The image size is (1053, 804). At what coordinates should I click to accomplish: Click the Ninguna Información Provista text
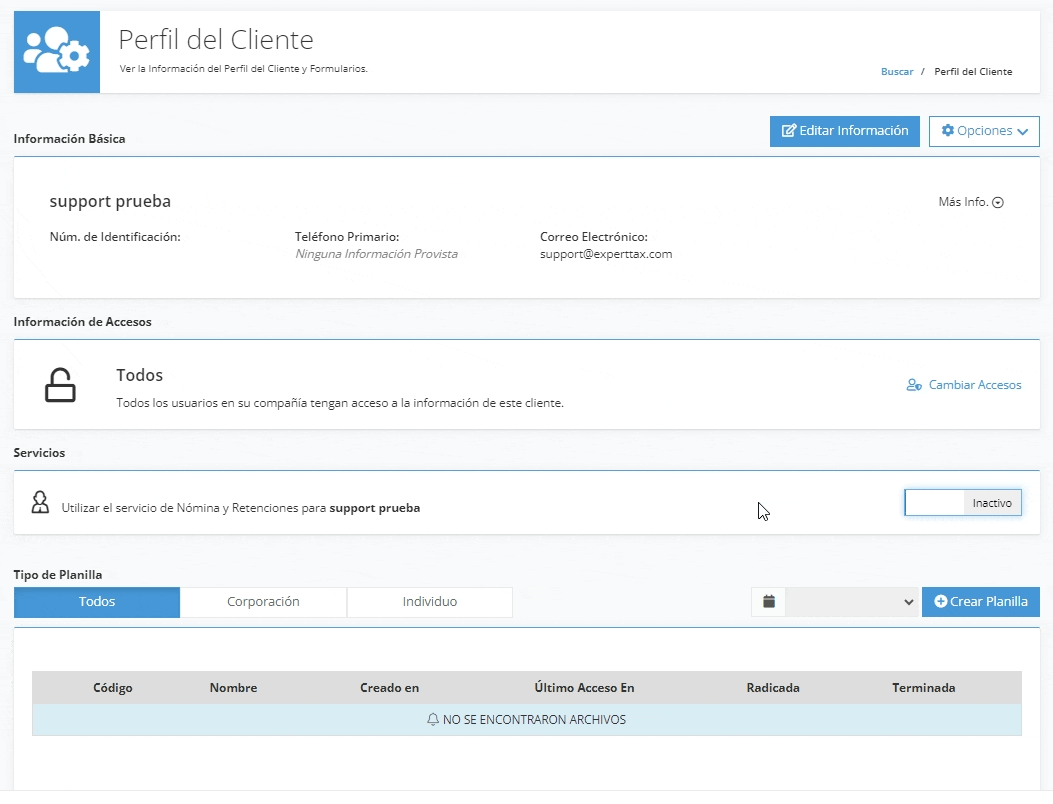(376, 254)
